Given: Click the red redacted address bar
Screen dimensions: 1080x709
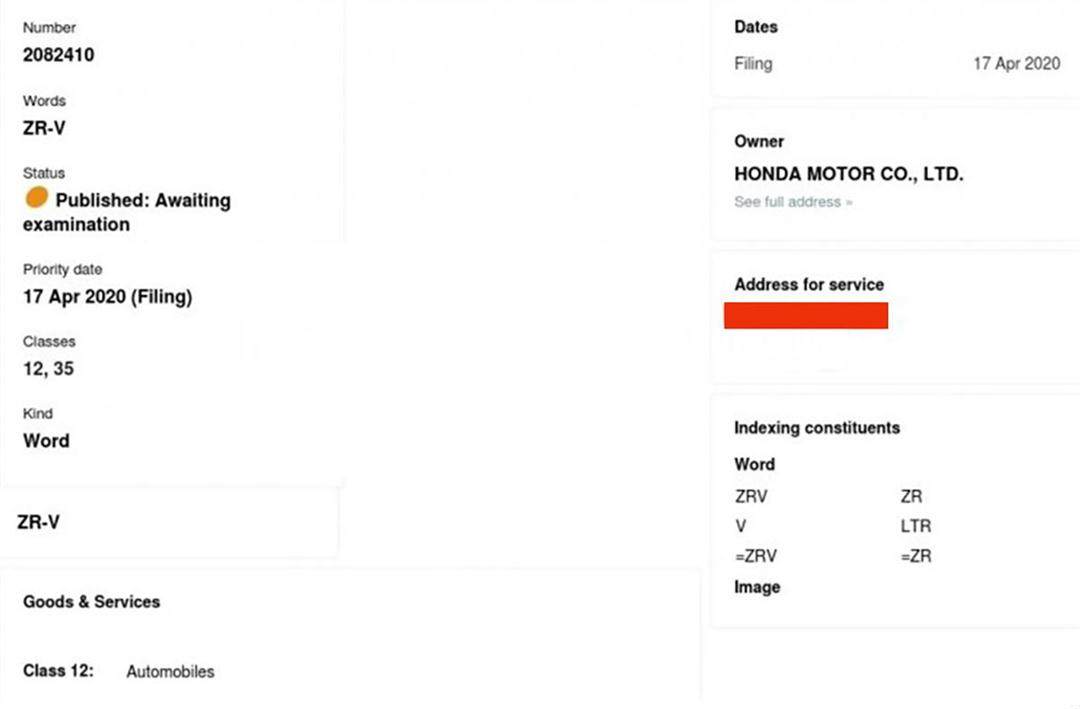Looking at the screenshot, I should pyautogui.click(x=806, y=314).
